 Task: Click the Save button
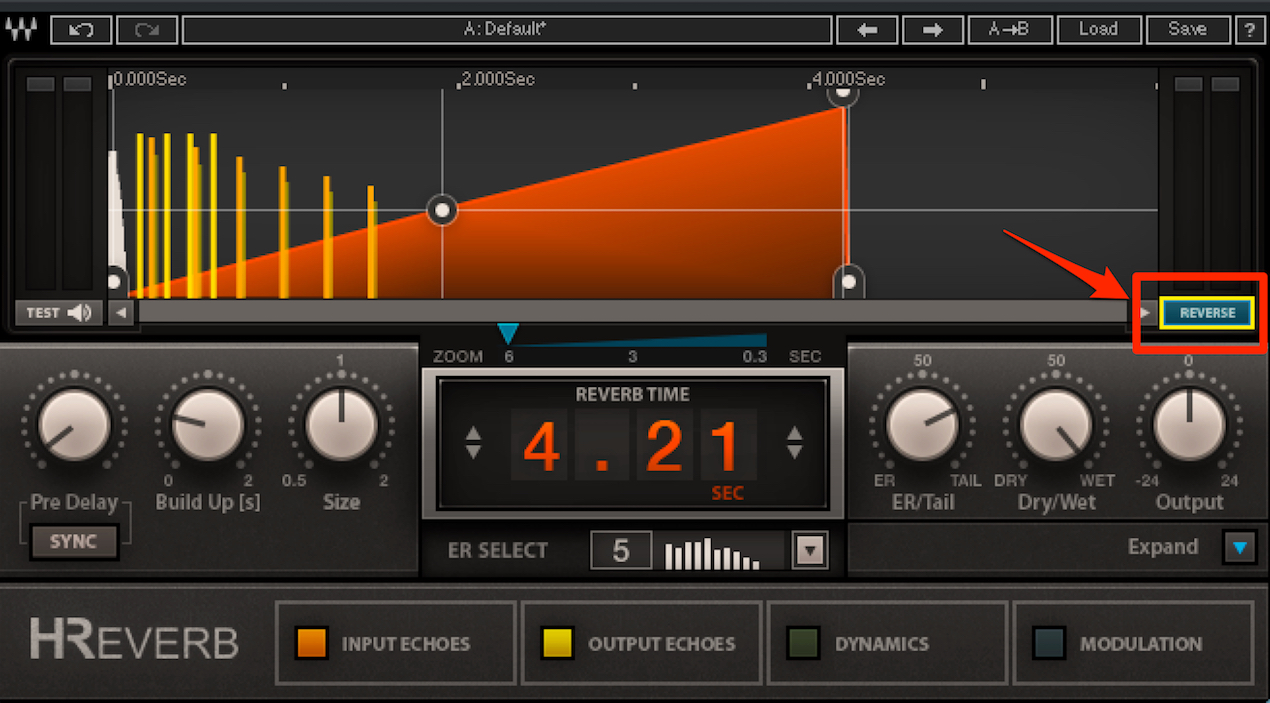[x=1188, y=29]
